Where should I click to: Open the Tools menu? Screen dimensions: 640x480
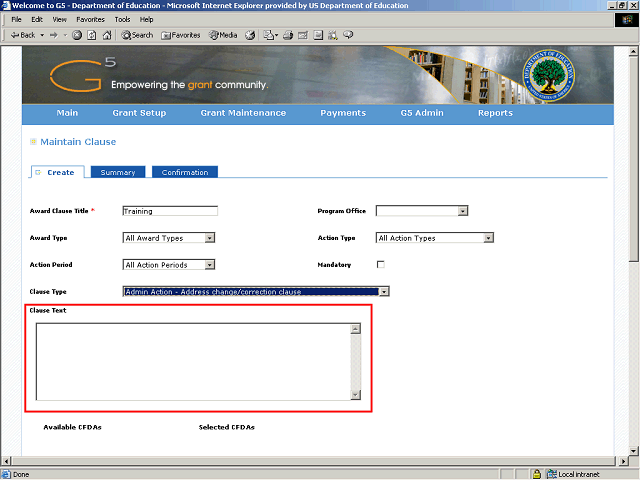[122, 20]
